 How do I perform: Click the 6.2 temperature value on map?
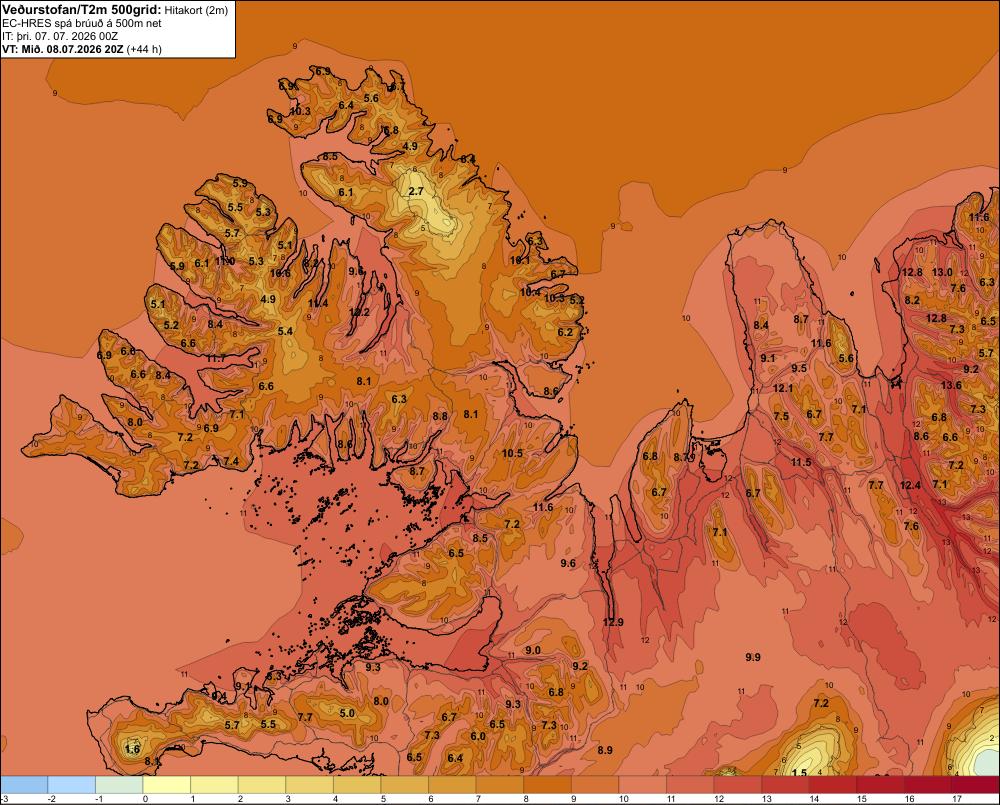coord(565,332)
